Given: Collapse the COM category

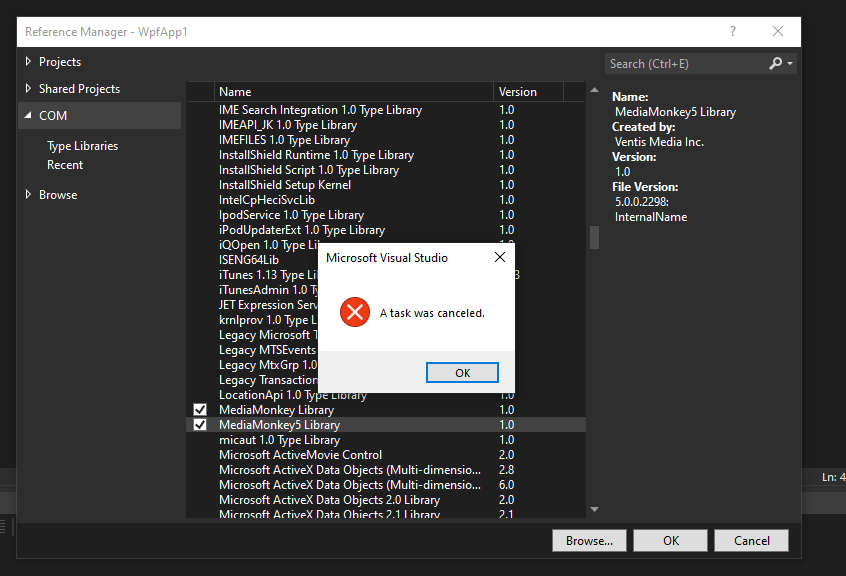Looking at the screenshot, I should tap(28, 116).
